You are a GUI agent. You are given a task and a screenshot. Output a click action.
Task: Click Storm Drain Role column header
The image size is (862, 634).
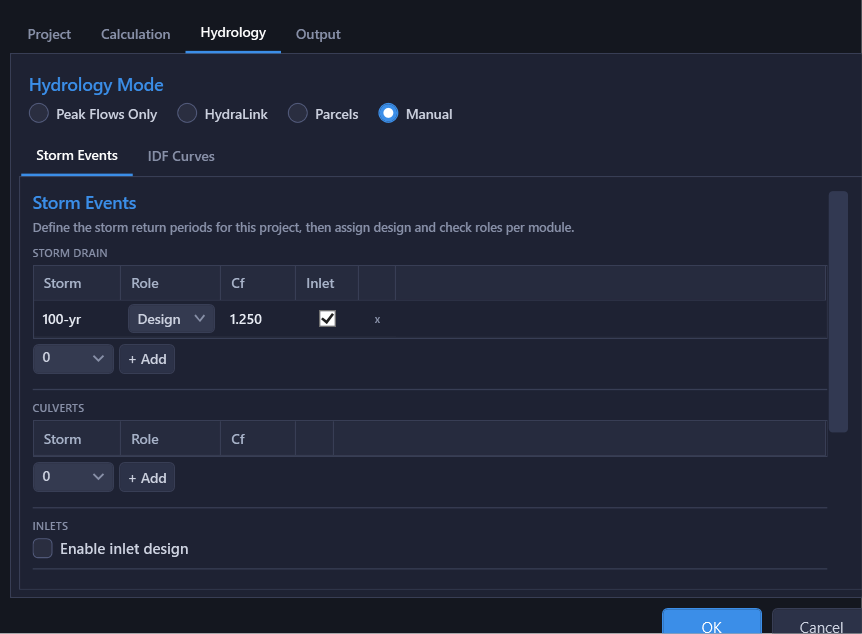(170, 283)
